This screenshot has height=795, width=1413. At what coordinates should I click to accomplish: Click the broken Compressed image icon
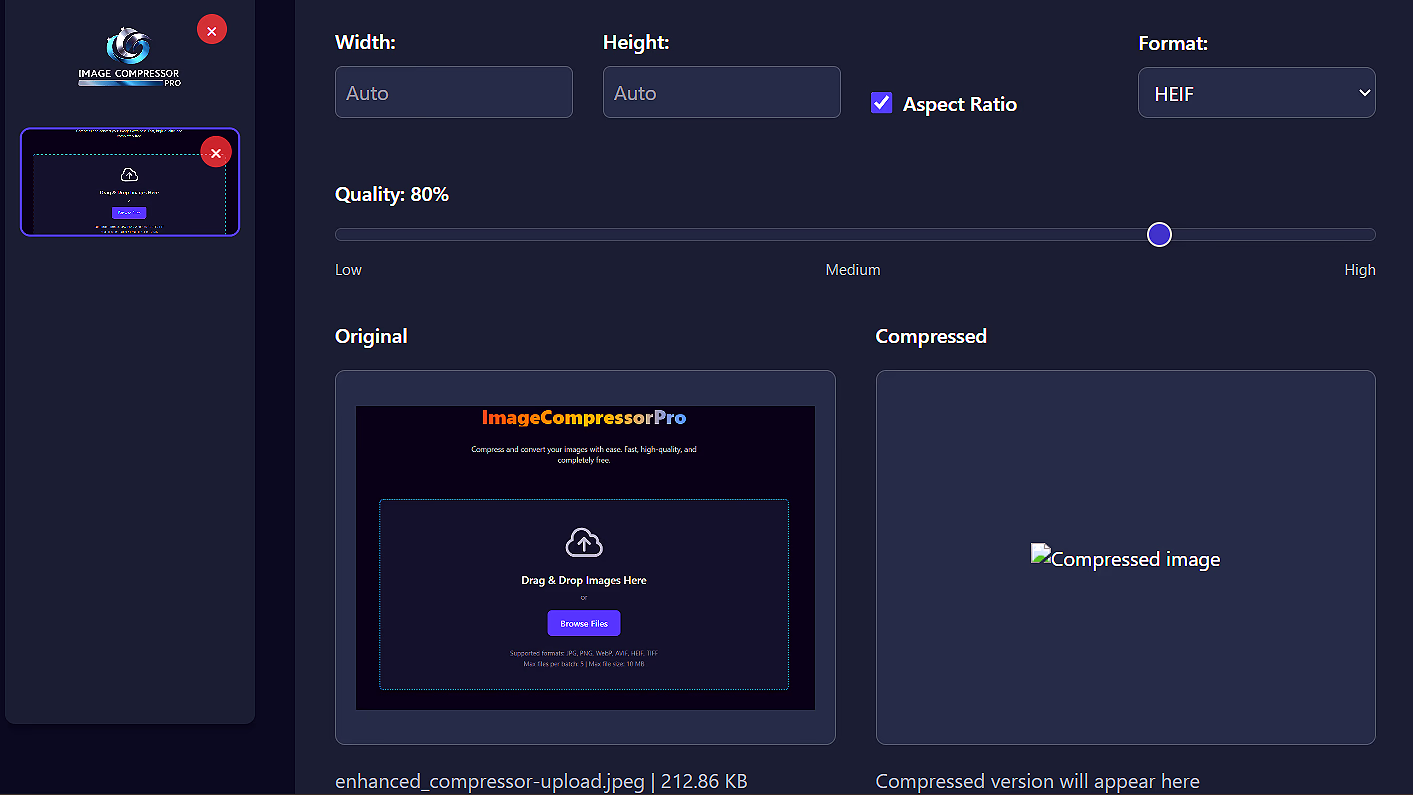pyautogui.click(x=1041, y=553)
